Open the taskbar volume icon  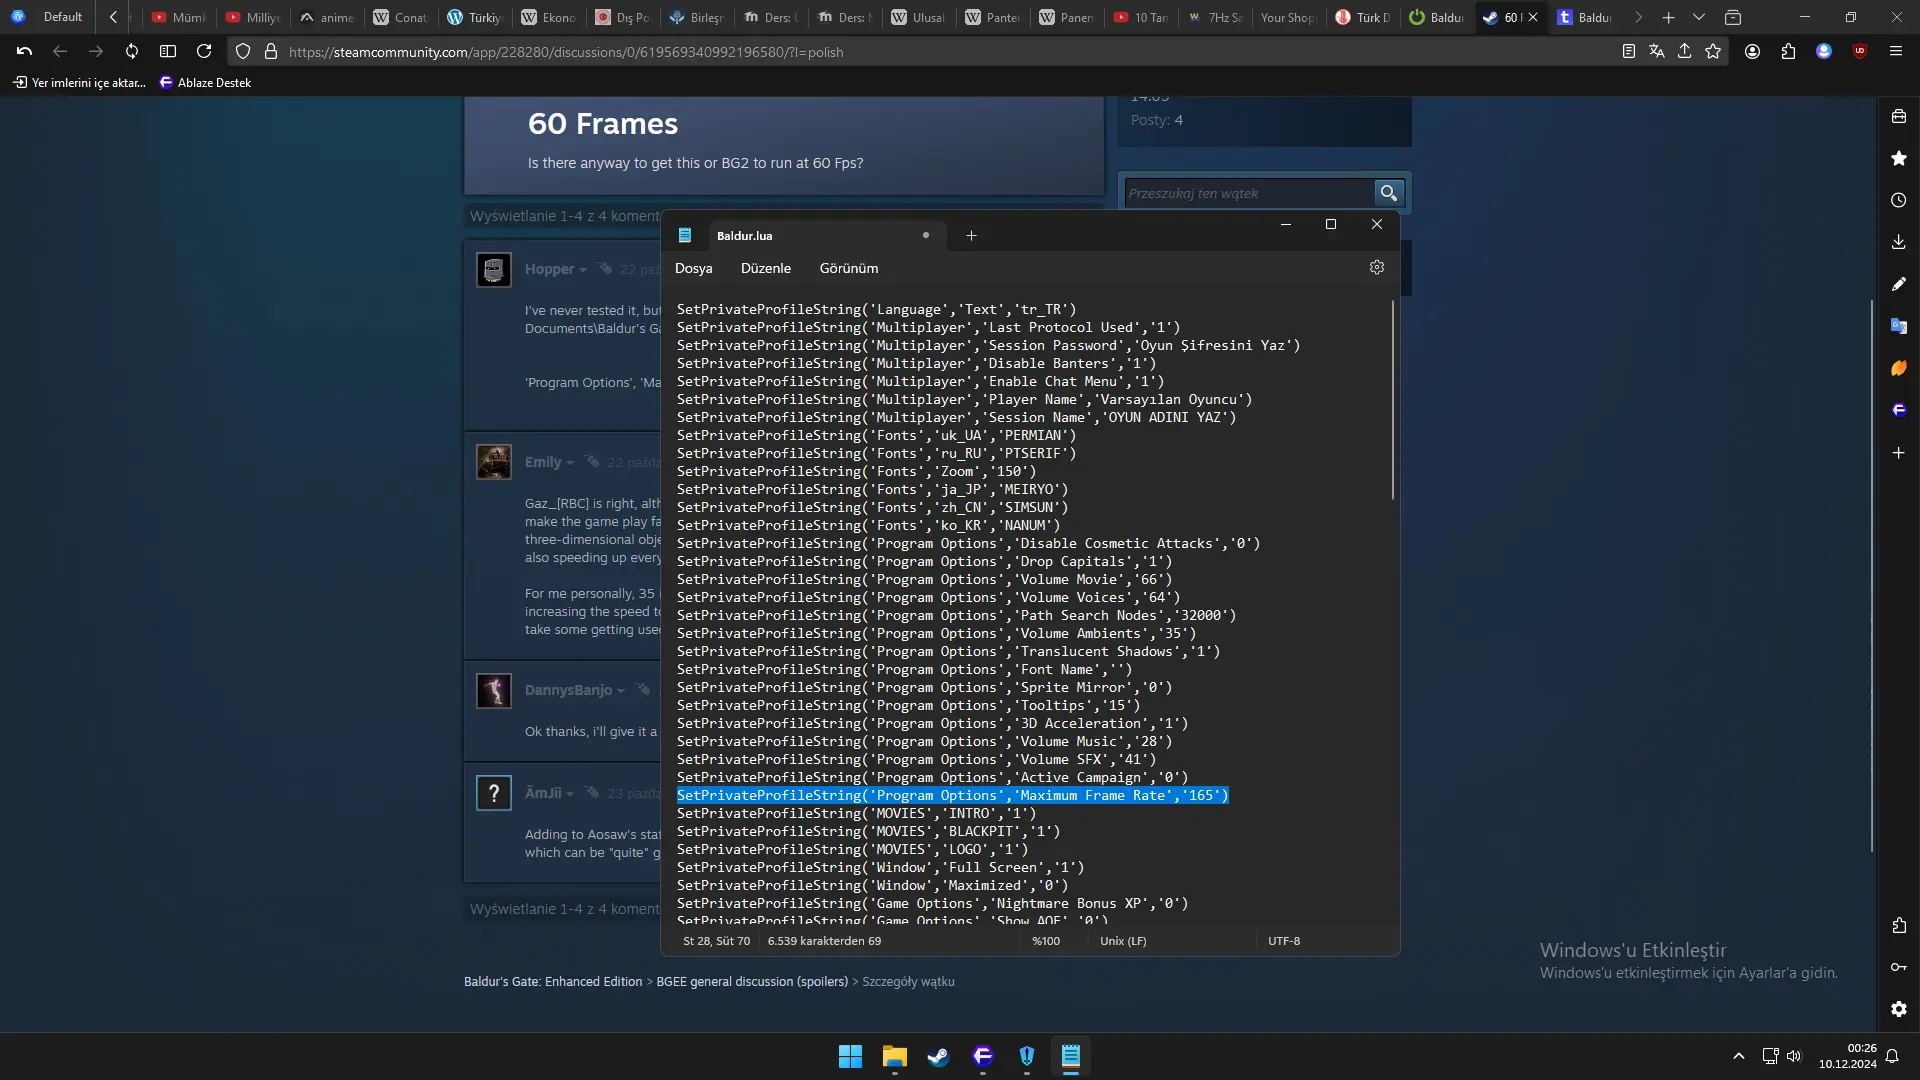[x=1793, y=1056]
